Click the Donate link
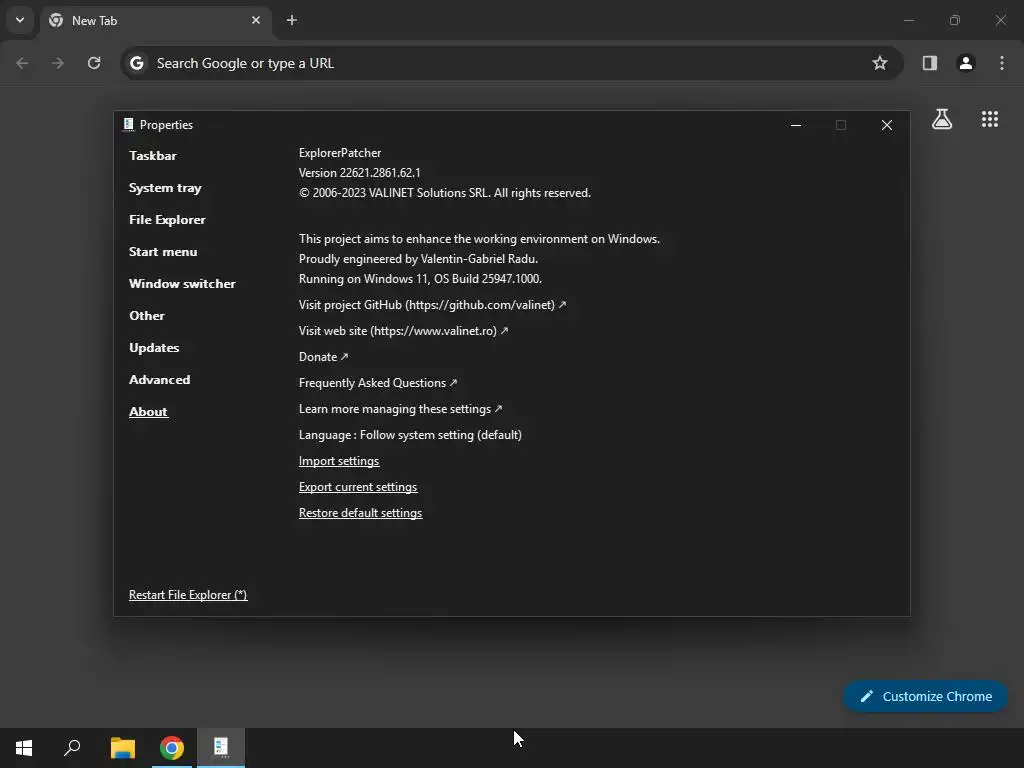The height and width of the screenshot is (768, 1024). click(x=323, y=357)
